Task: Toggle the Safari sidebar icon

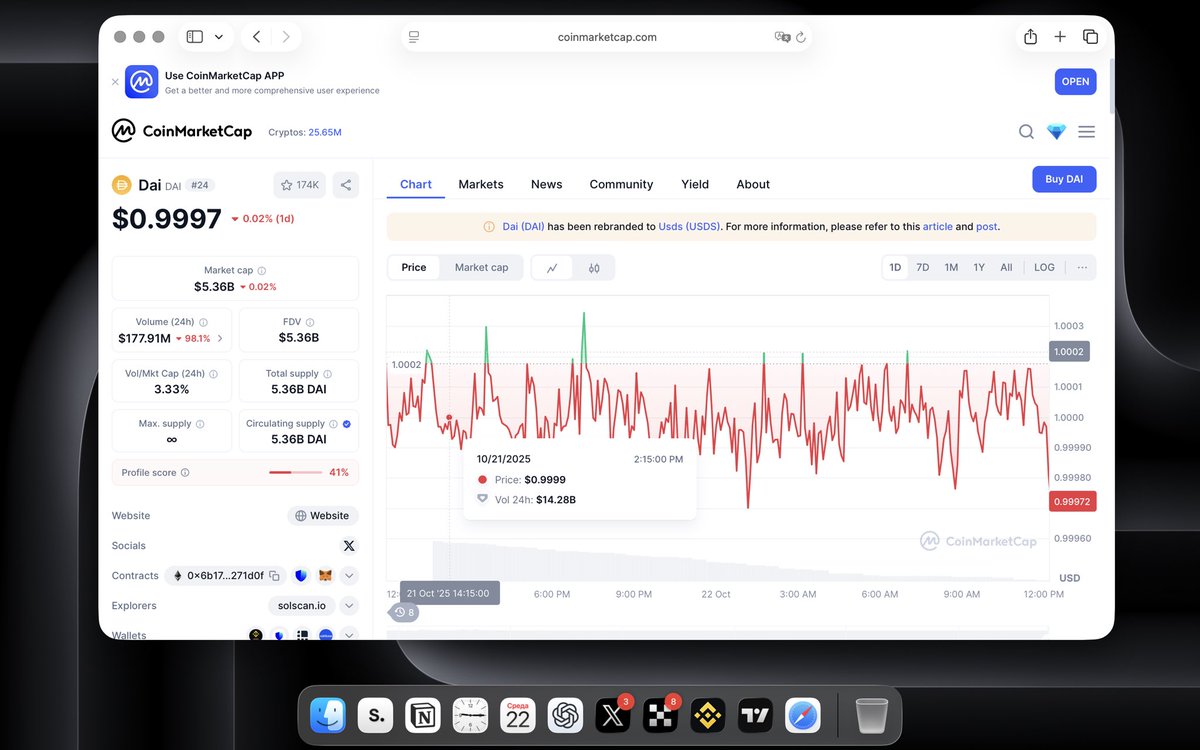Action: pos(195,37)
